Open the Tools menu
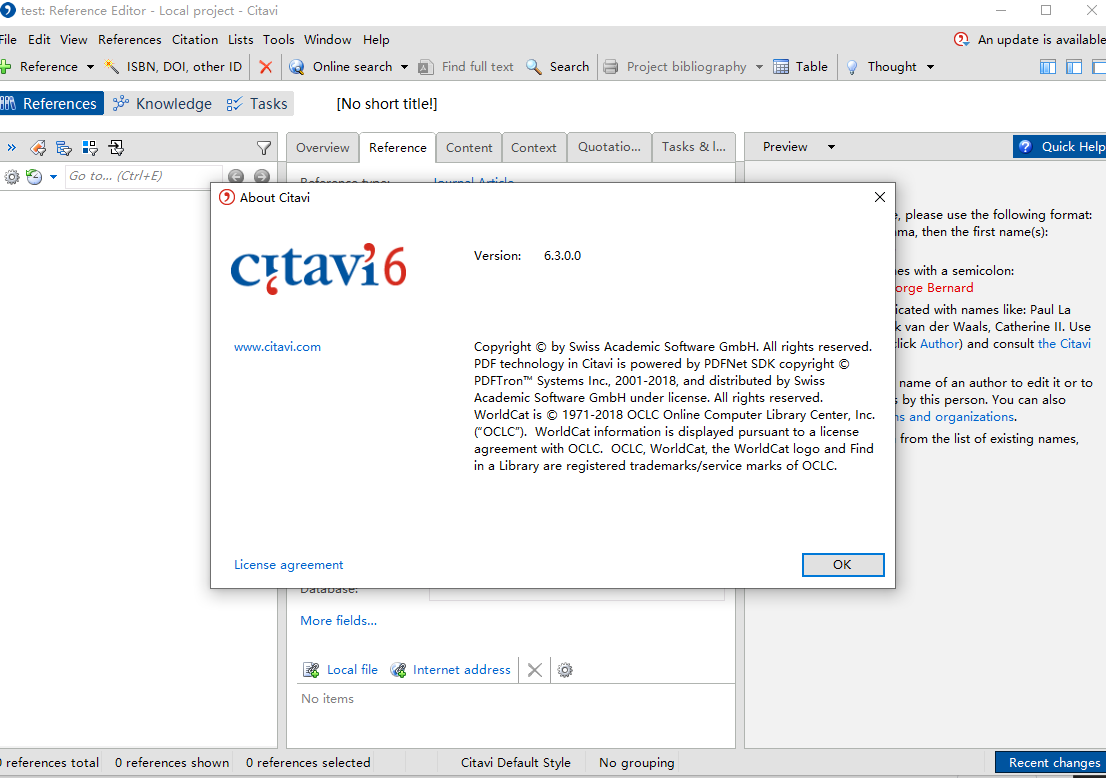The image size is (1106, 778). point(279,39)
